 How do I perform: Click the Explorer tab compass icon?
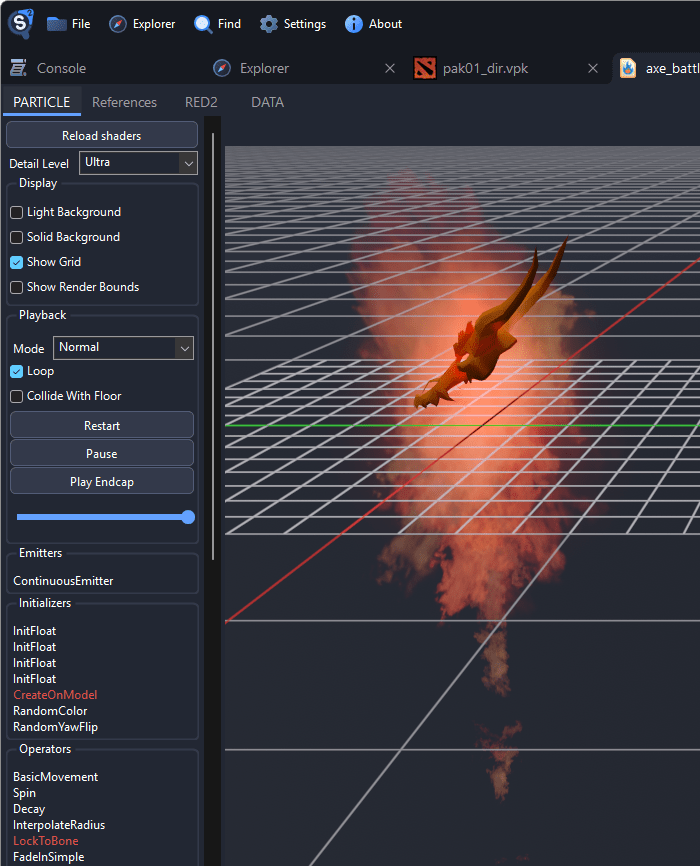point(222,68)
